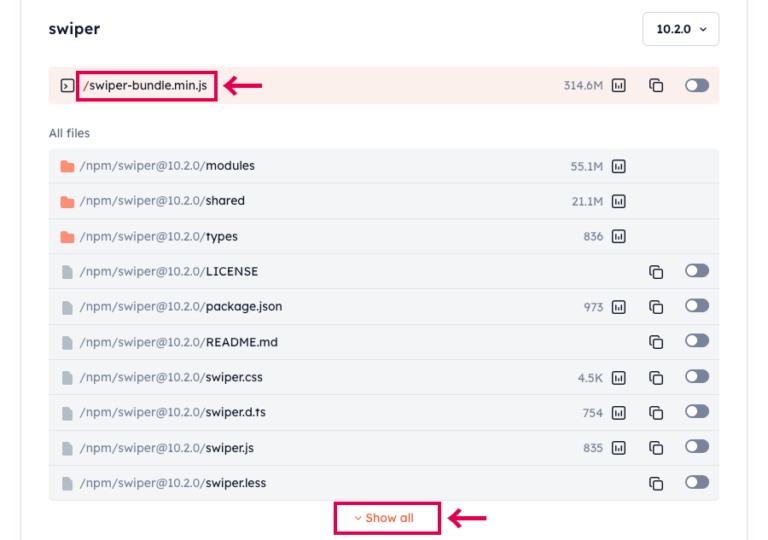Copy link icon for swiper.less
Image resolution: width=768 pixels, height=540 pixels.
656,484
